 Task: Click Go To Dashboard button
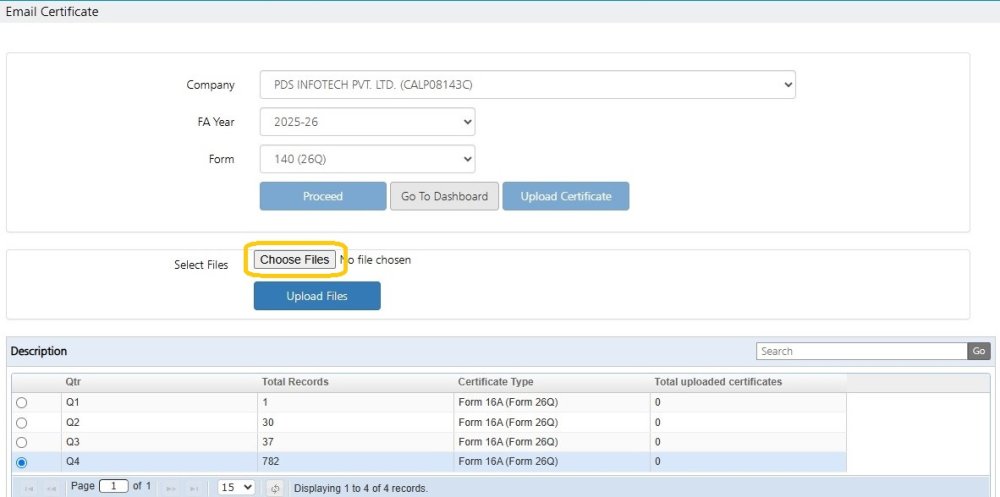(445, 196)
